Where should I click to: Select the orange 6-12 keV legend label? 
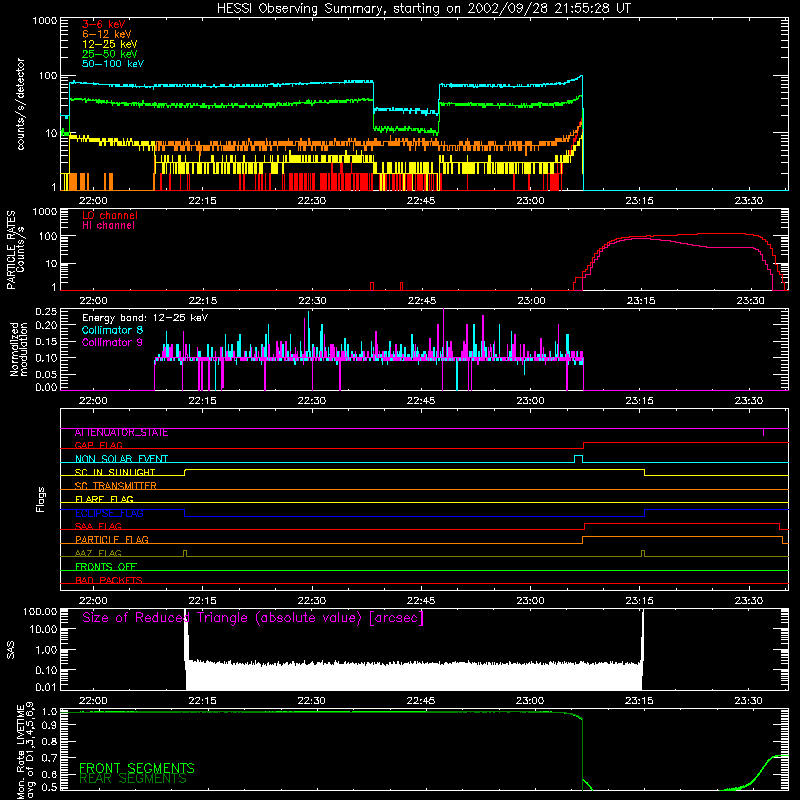(107, 34)
